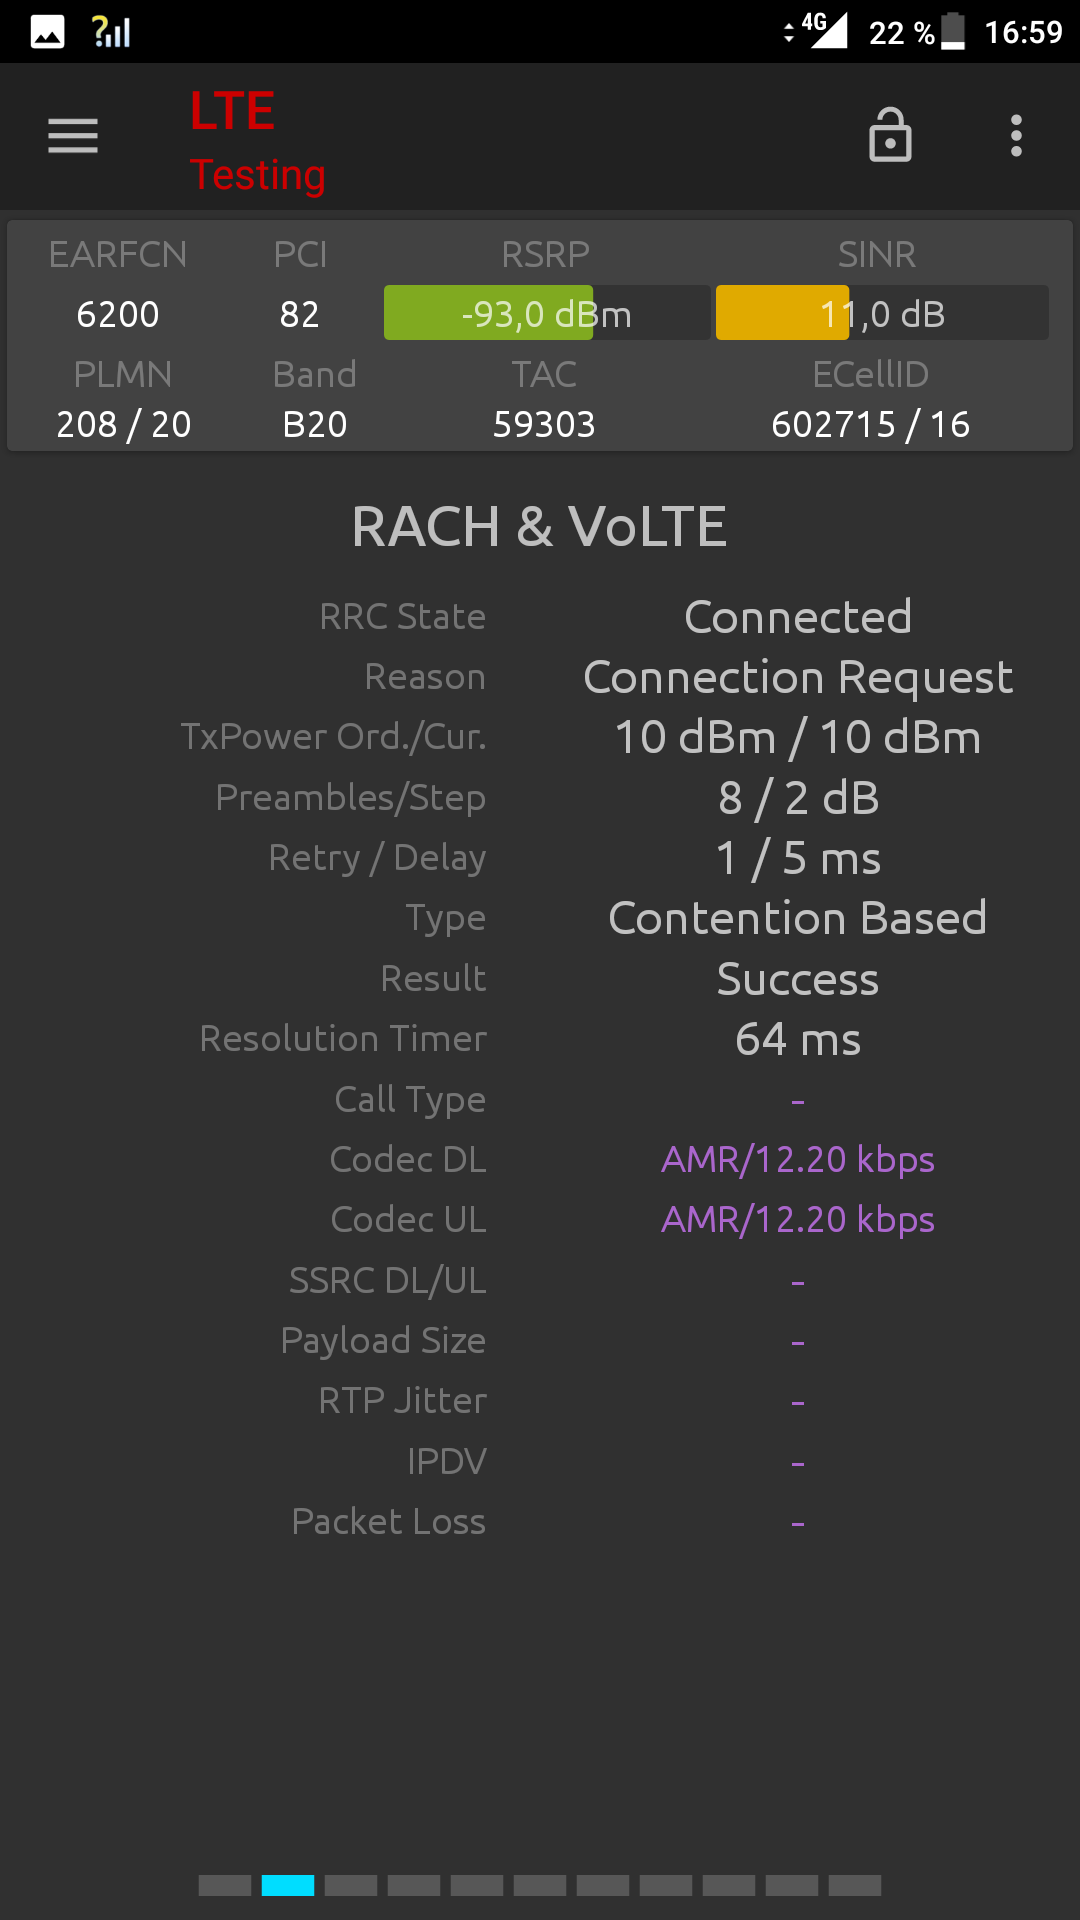This screenshot has width=1080, height=1920.
Task: Tap the ECellID value 602715 / 16
Action: click(871, 425)
